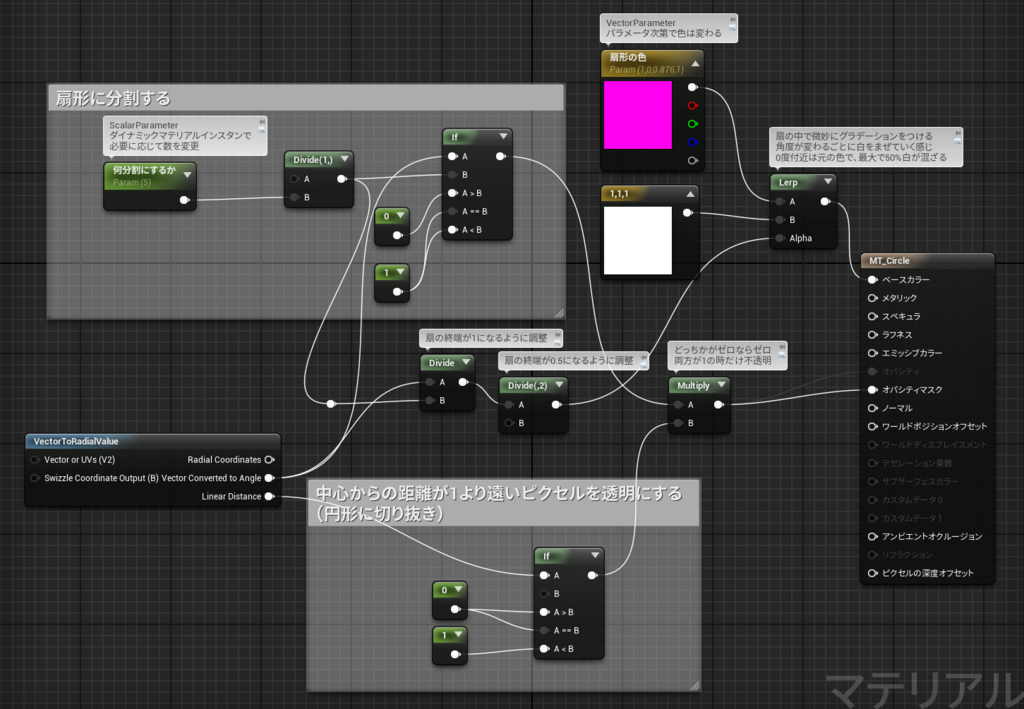This screenshot has width=1024, height=709.
Task: Toggle pin on the Lerp gradient comment bubble
Action: point(957,133)
